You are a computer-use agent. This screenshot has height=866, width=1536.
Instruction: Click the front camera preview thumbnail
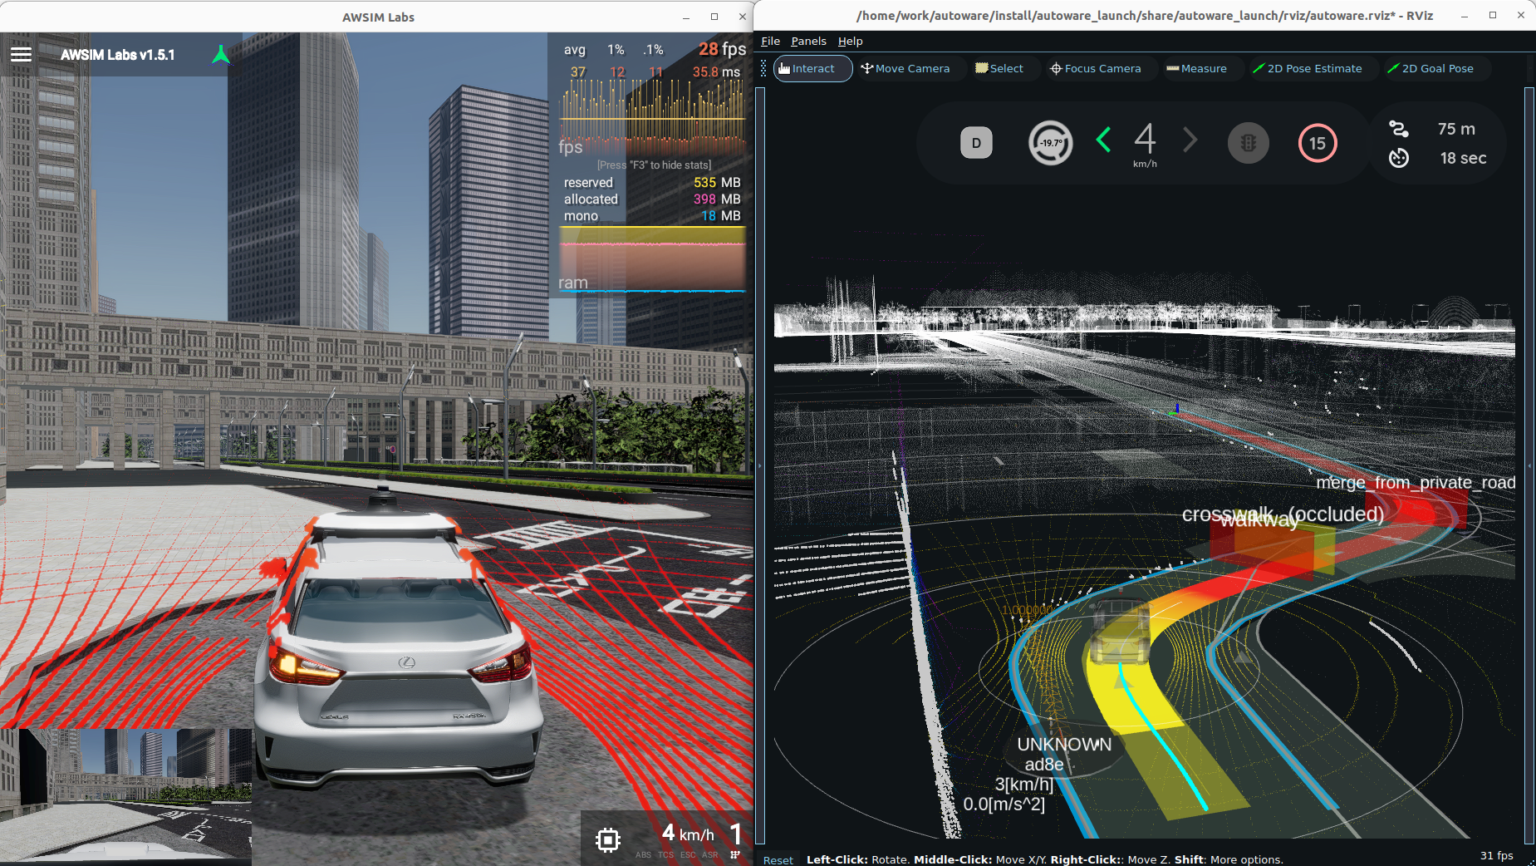(126, 794)
